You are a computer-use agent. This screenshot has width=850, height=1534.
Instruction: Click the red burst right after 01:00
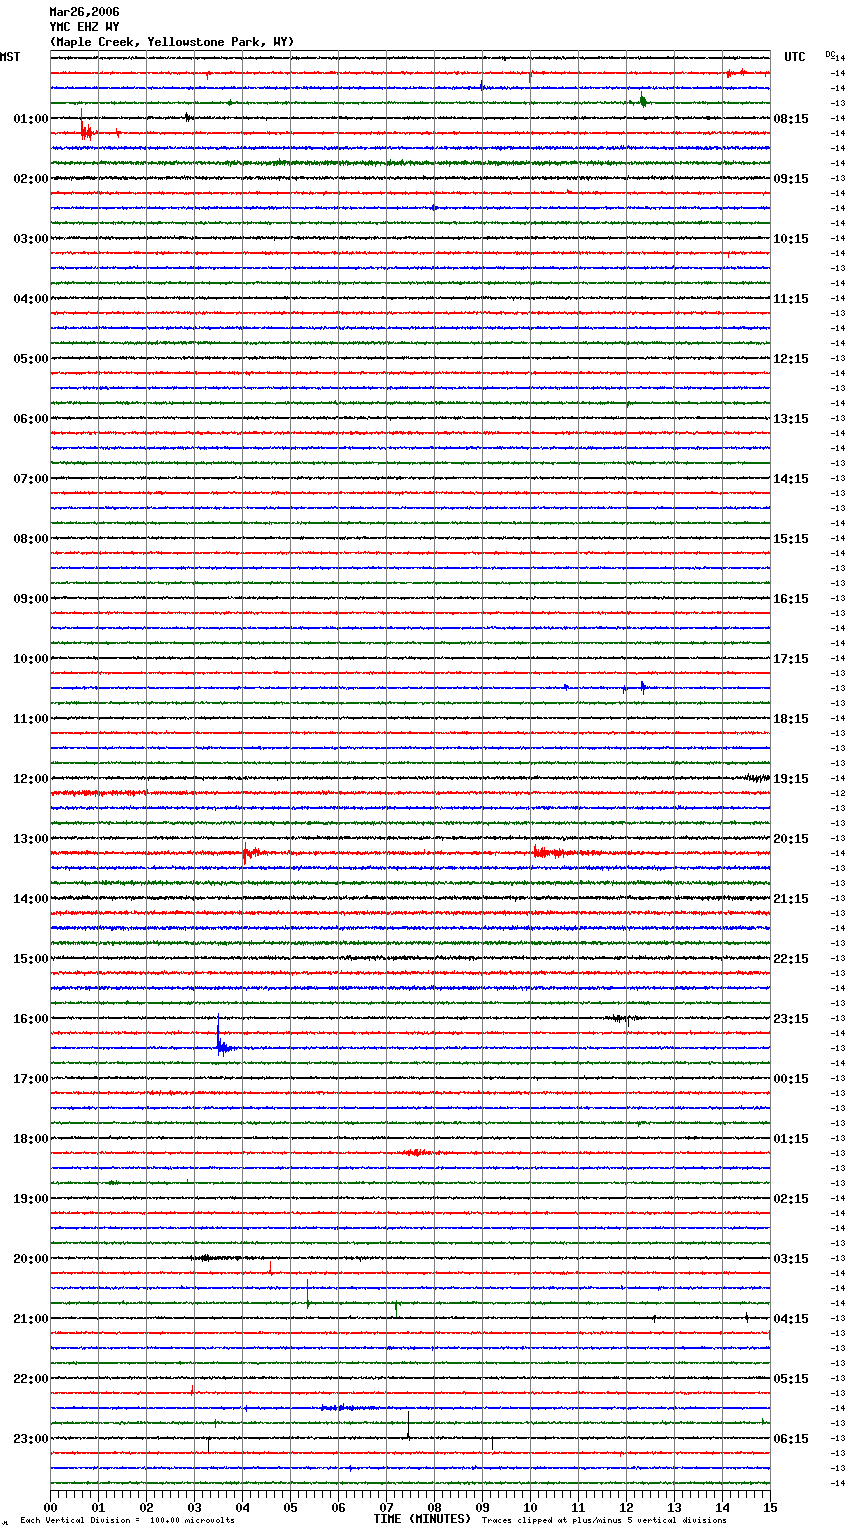86,129
